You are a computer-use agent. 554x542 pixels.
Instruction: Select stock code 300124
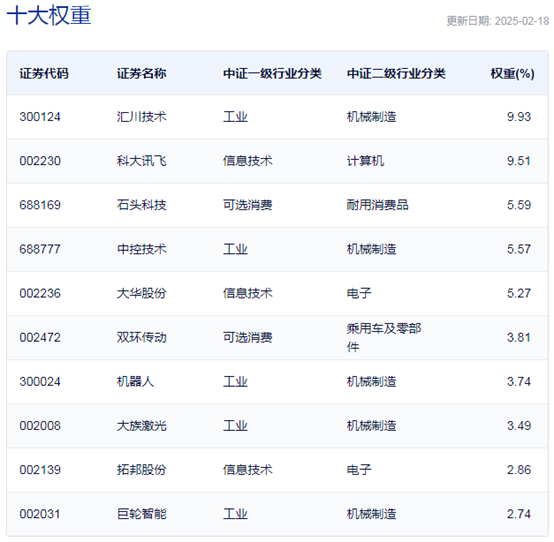pos(40,117)
